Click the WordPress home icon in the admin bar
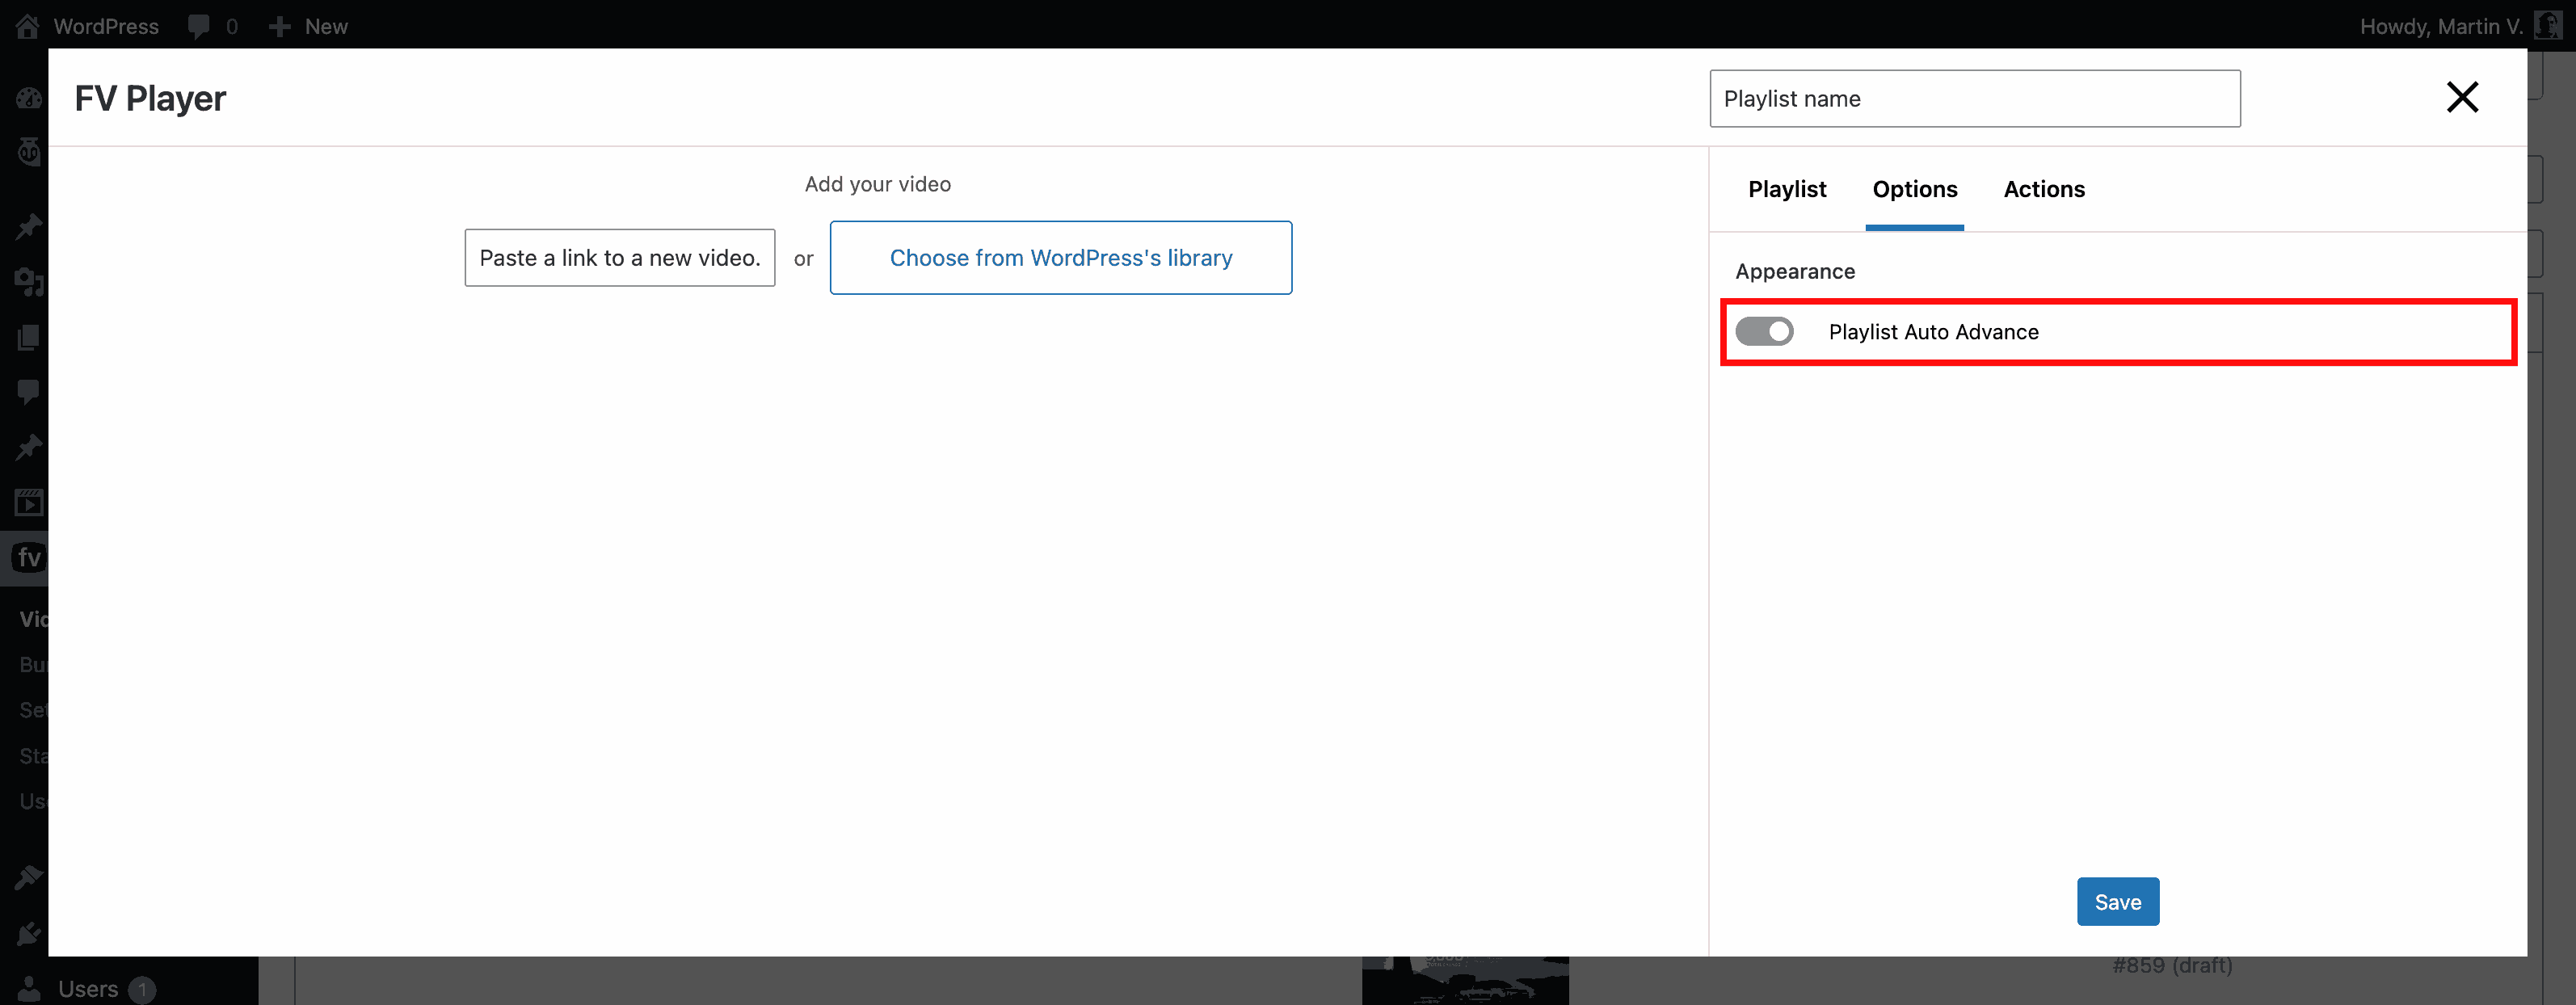Viewport: 2576px width, 1005px height. pyautogui.click(x=28, y=26)
